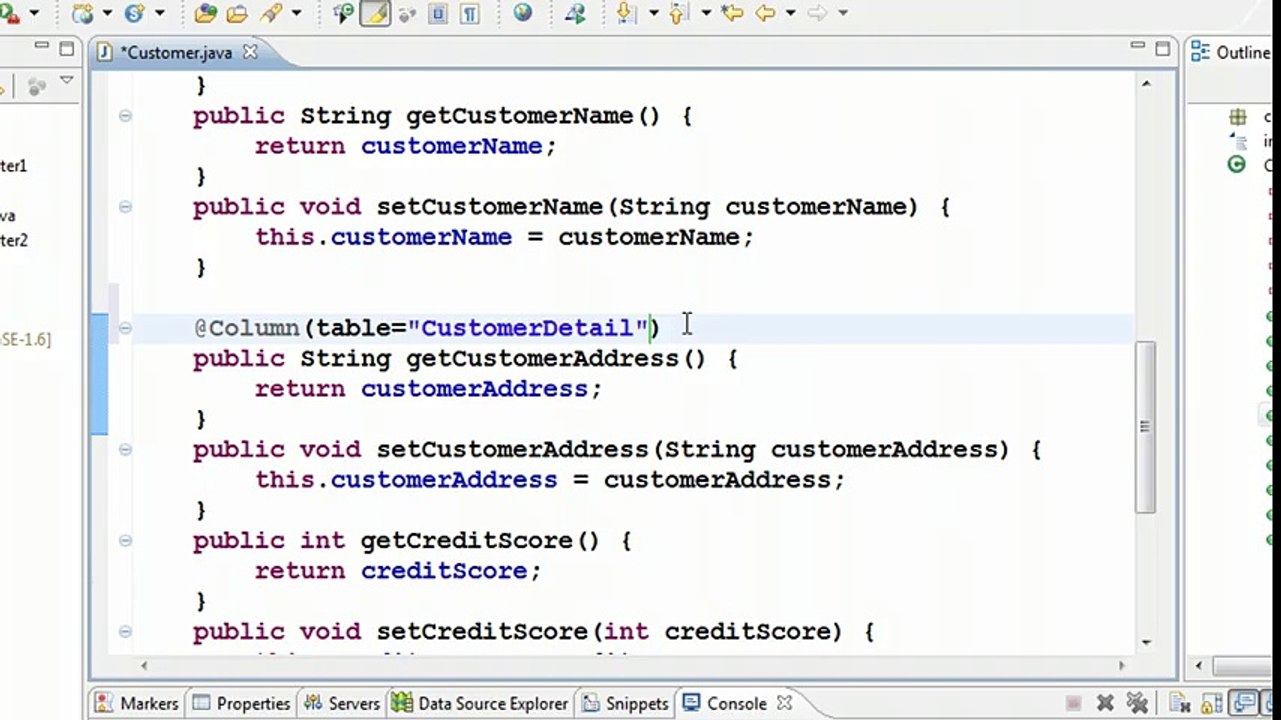Open the Back history dropdown arrow
Viewport: 1281px width, 720px height.
click(790, 13)
